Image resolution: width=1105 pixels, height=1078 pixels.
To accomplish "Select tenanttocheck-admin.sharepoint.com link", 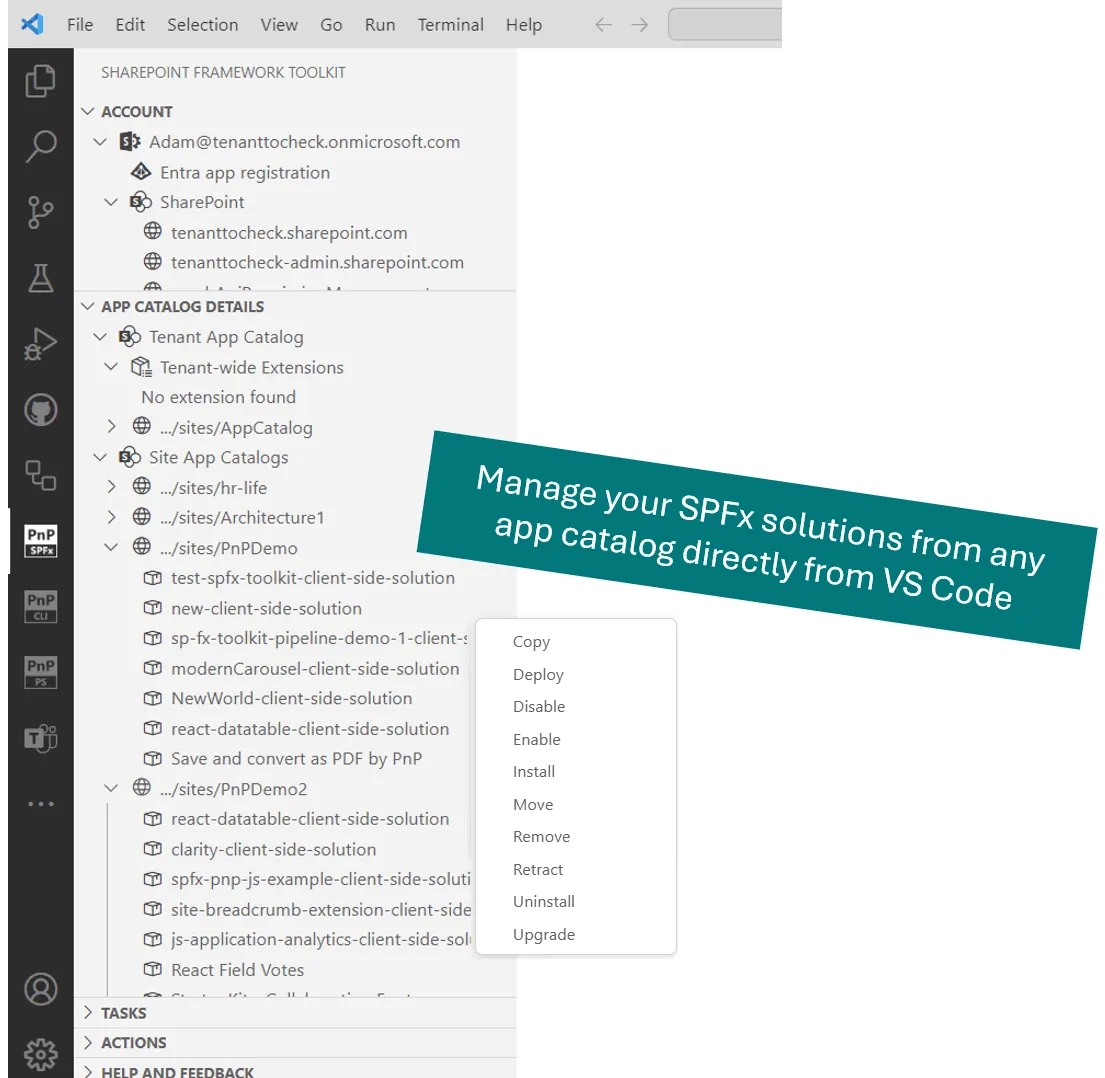I will [x=317, y=262].
